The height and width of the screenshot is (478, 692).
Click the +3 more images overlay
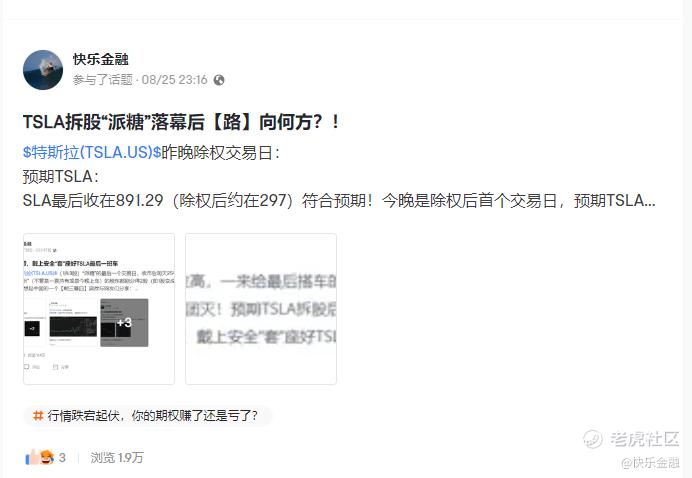(x=124, y=323)
